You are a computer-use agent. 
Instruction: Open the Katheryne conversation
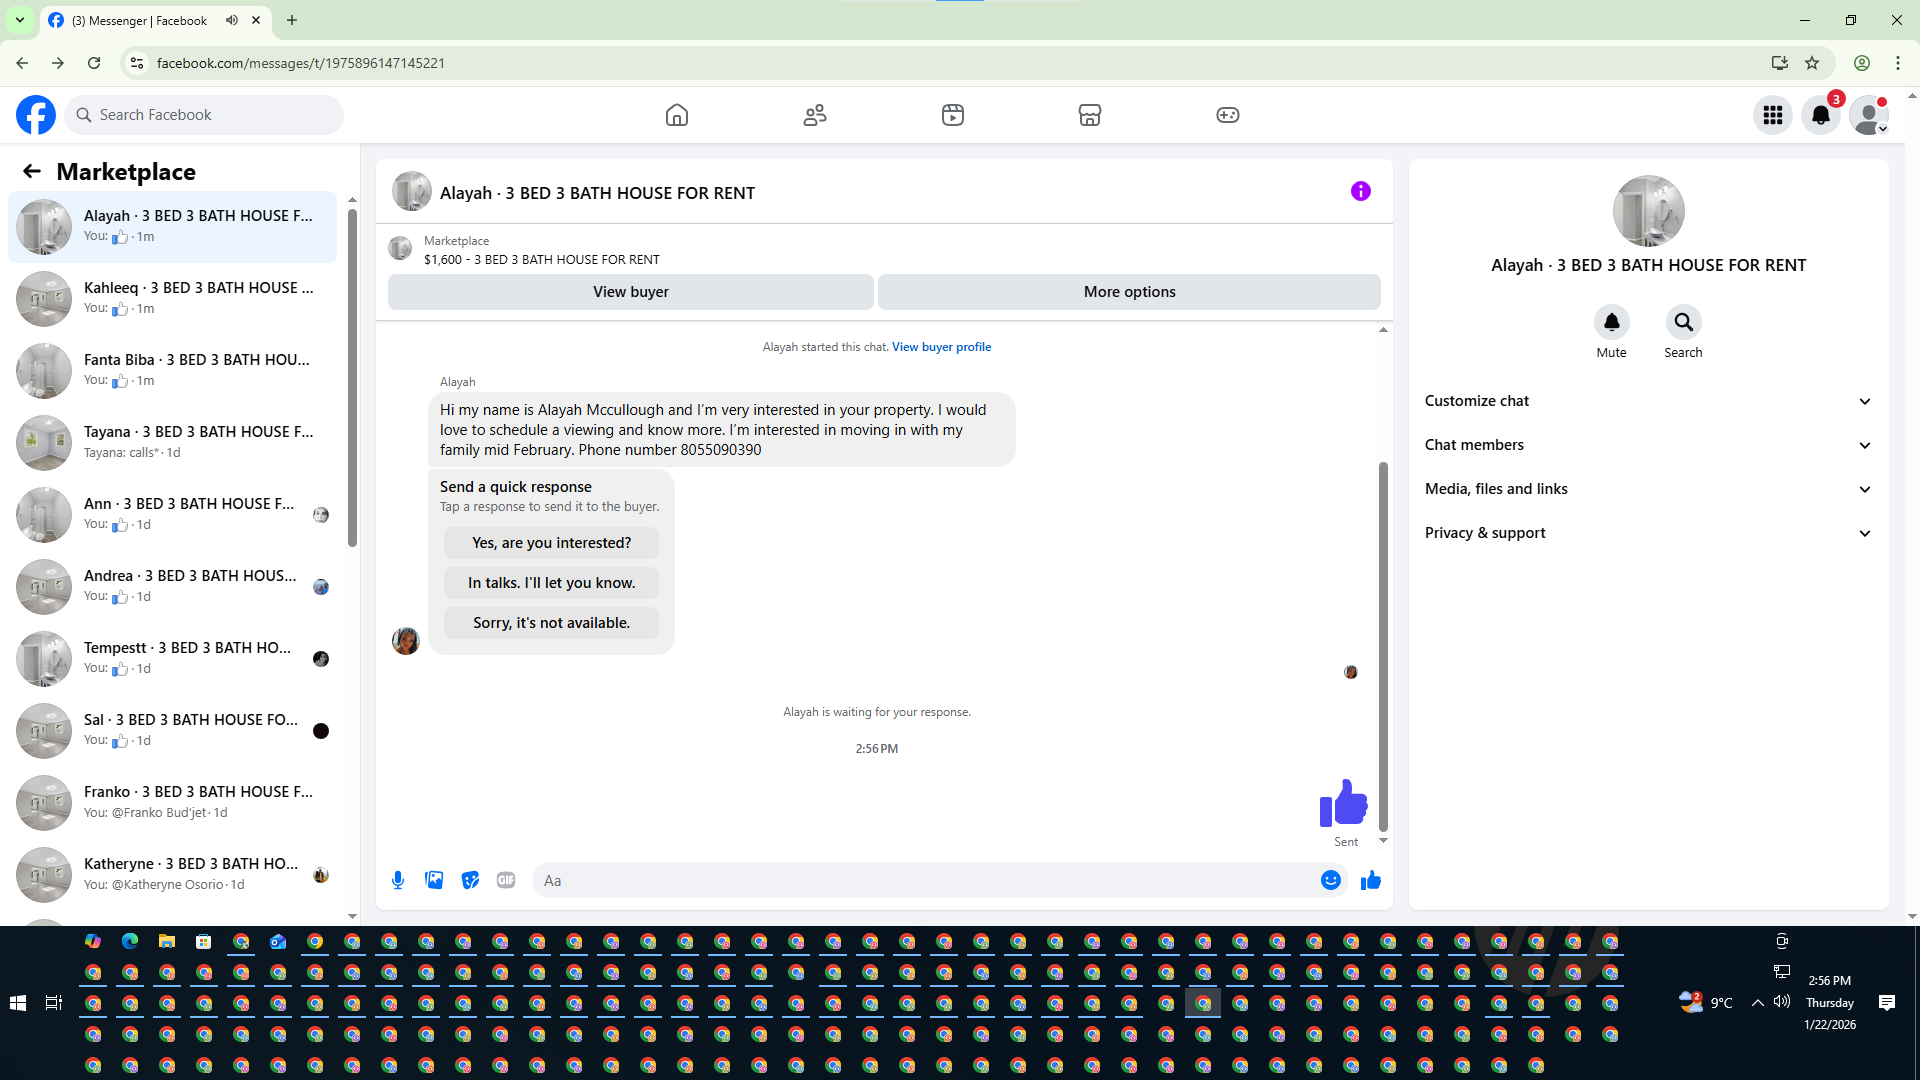pyautogui.click(x=172, y=875)
